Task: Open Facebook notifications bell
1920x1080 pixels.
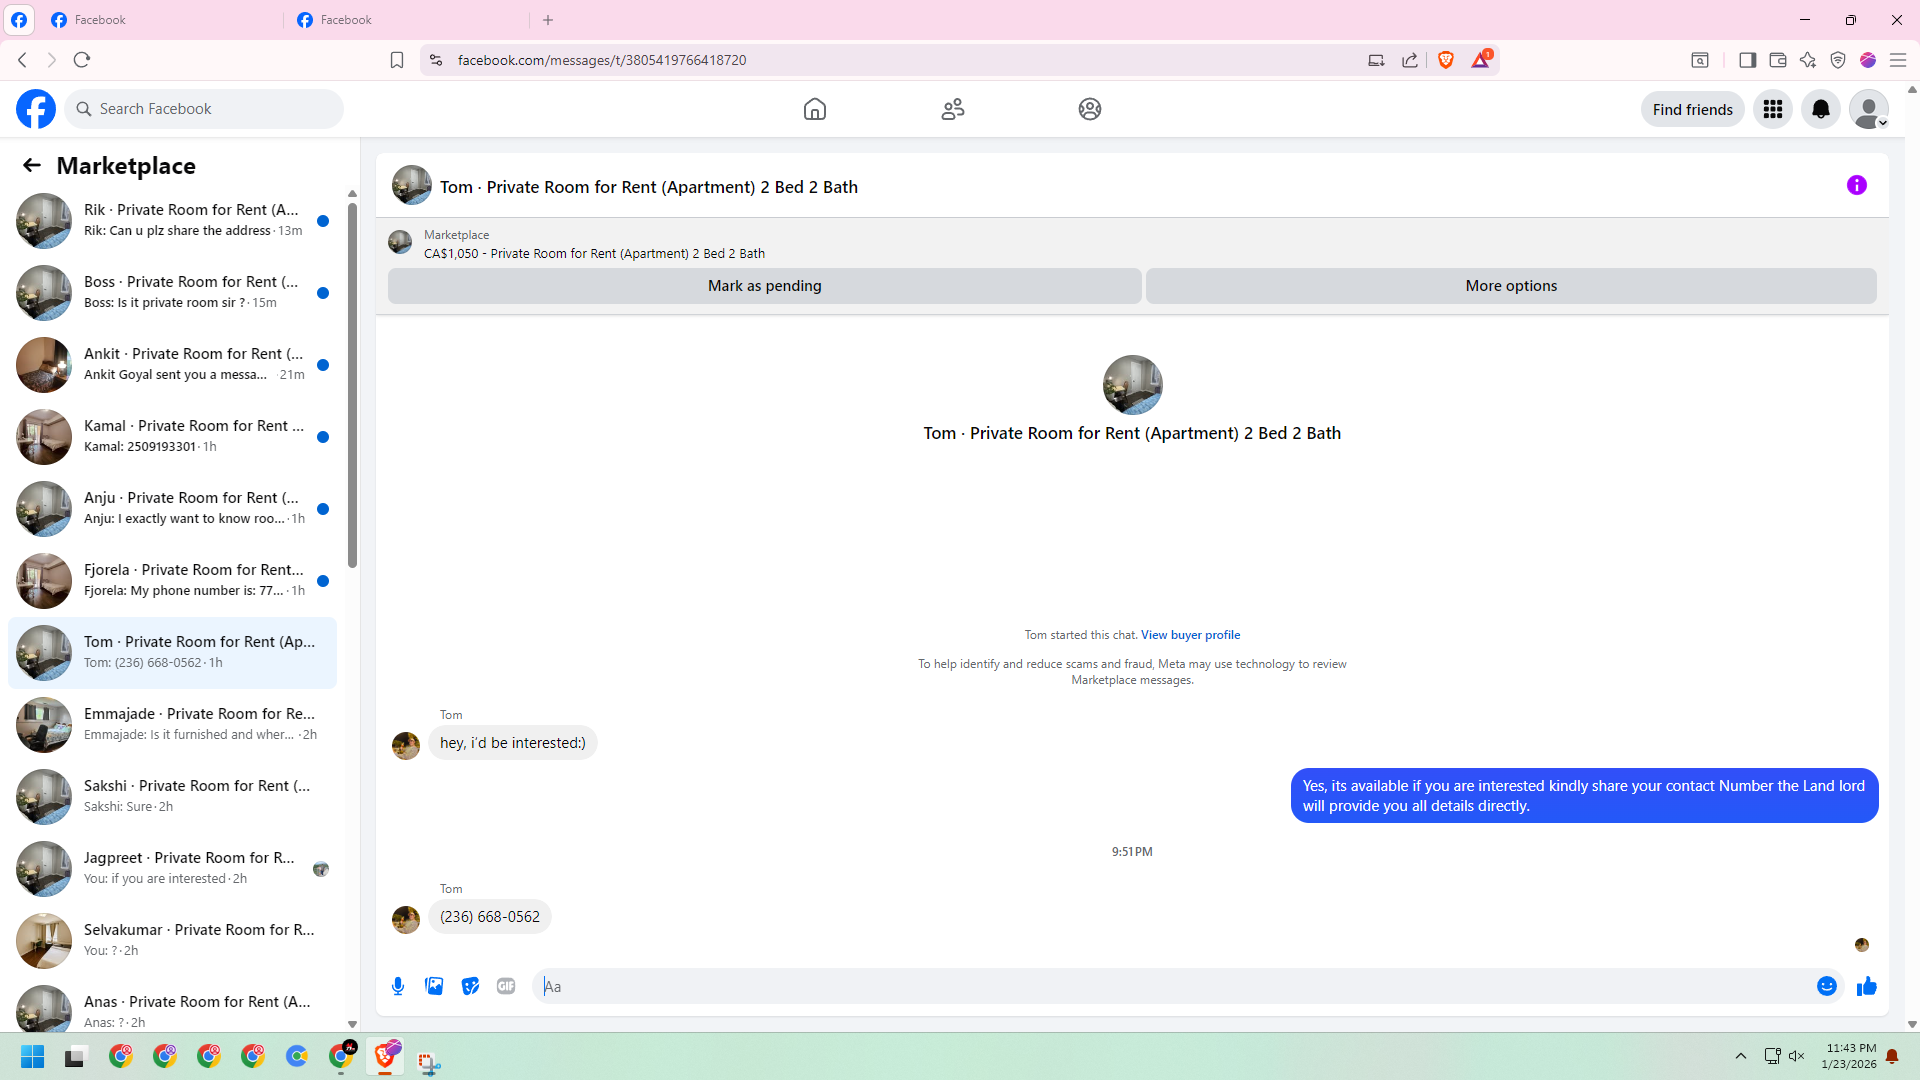Action: pos(1820,109)
